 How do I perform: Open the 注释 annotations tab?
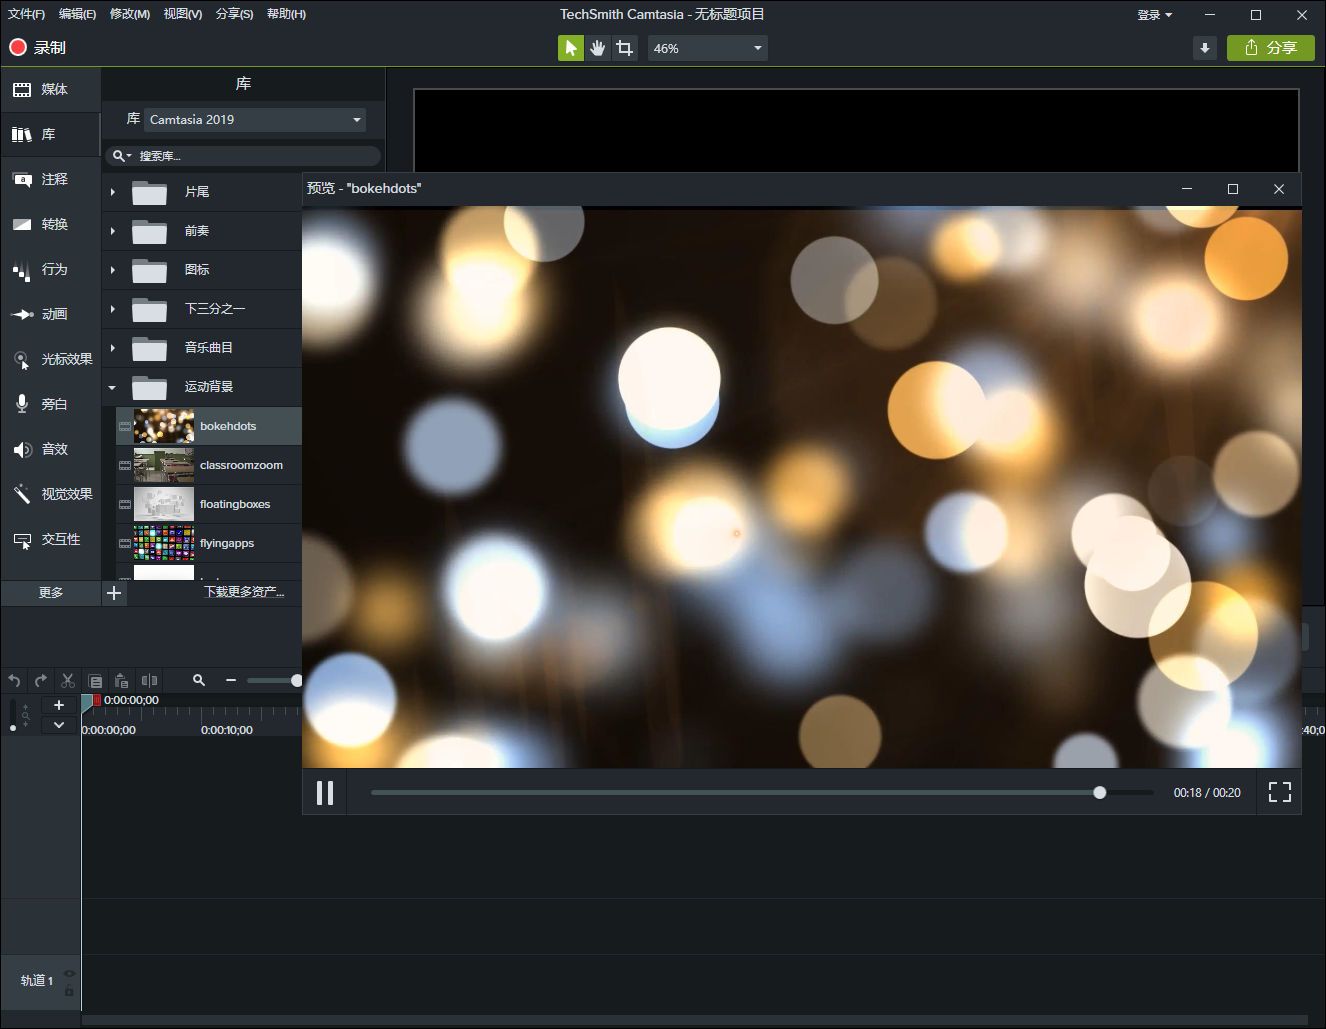click(50, 179)
